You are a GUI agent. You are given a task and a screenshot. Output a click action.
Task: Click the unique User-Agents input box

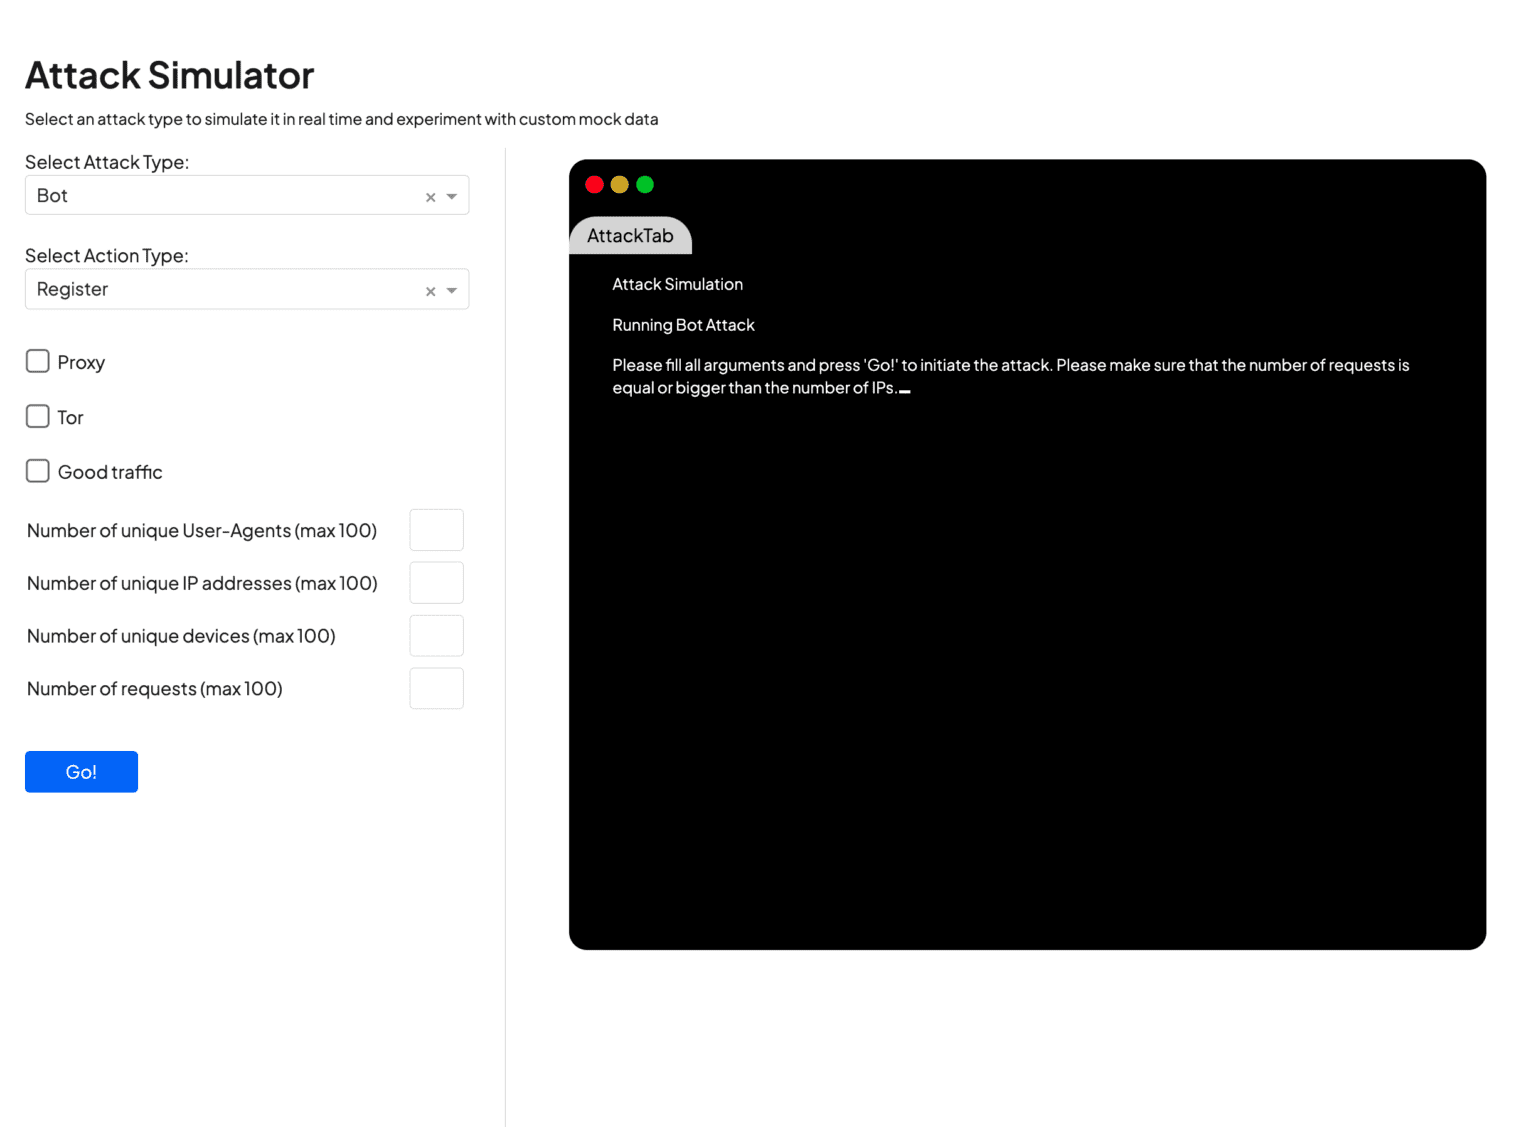[x=436, y=530]
